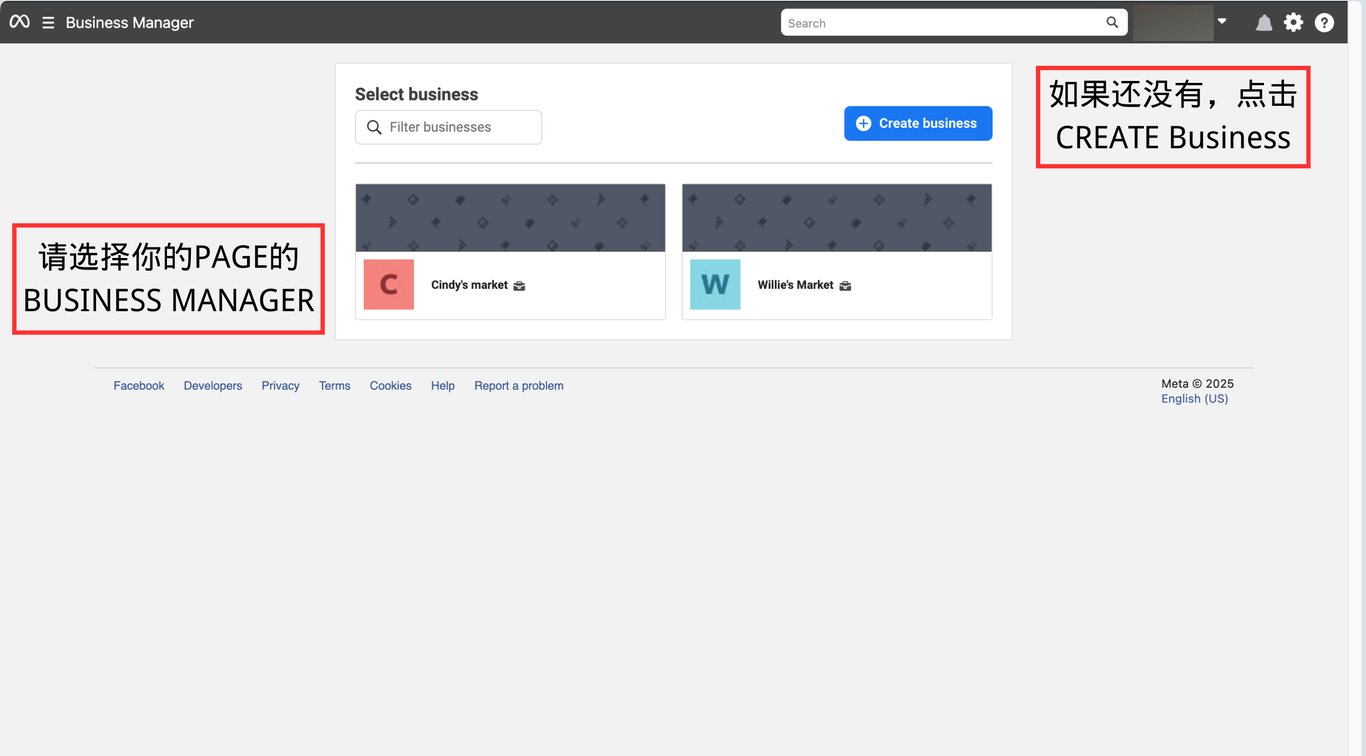Click briefcase icon beside Cindy's market
Screen dimensions: 1366x756
pyautogui.click(x=519, y=286)
